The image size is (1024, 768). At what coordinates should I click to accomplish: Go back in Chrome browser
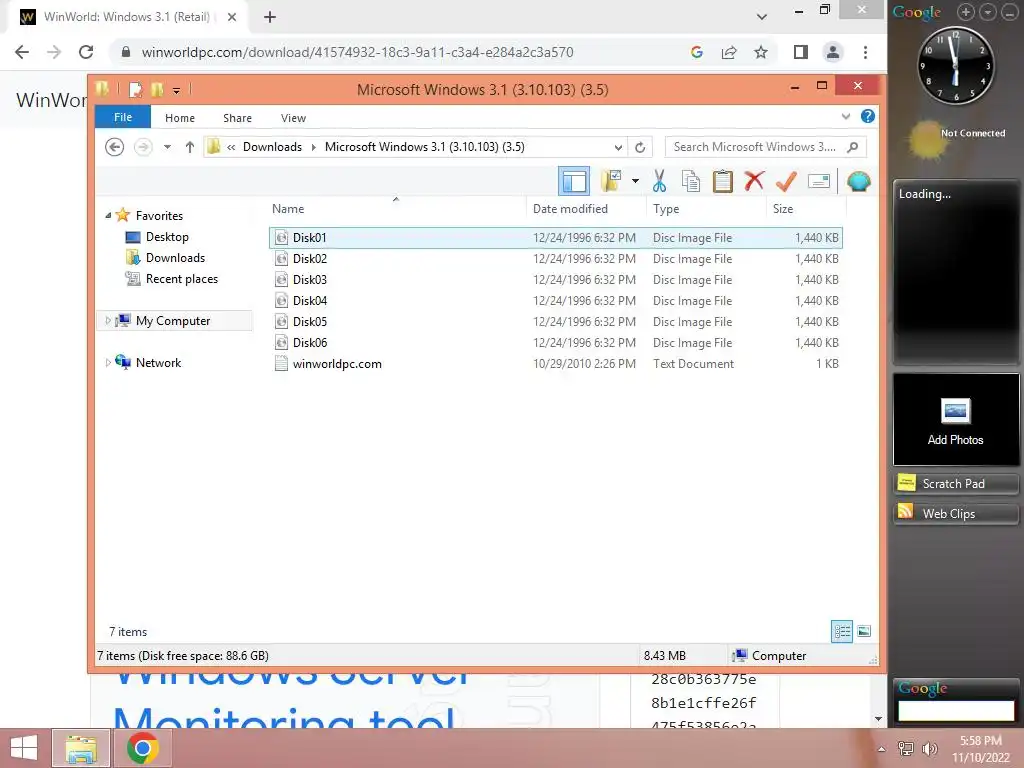point(22,52)
